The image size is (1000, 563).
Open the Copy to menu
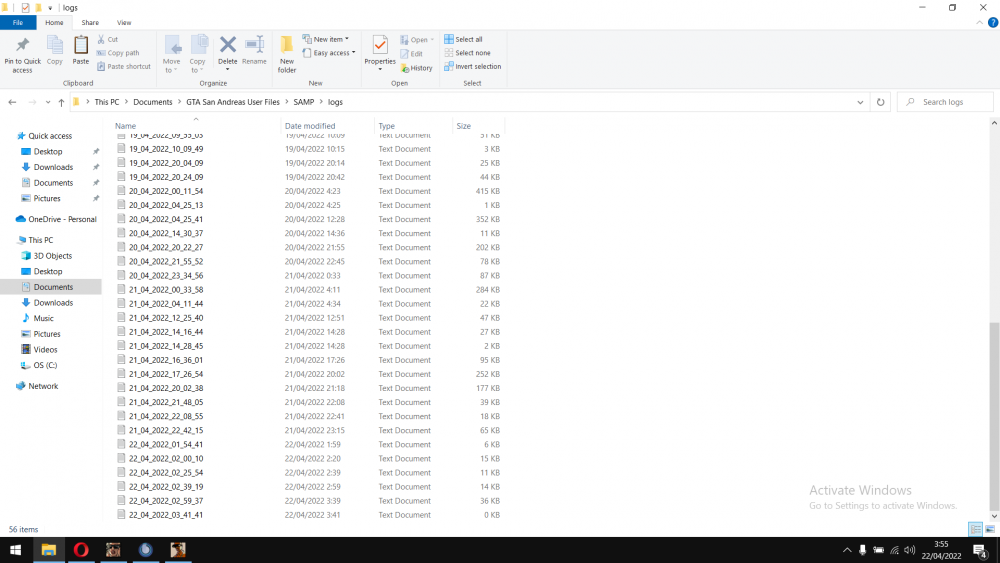(198, 55)
